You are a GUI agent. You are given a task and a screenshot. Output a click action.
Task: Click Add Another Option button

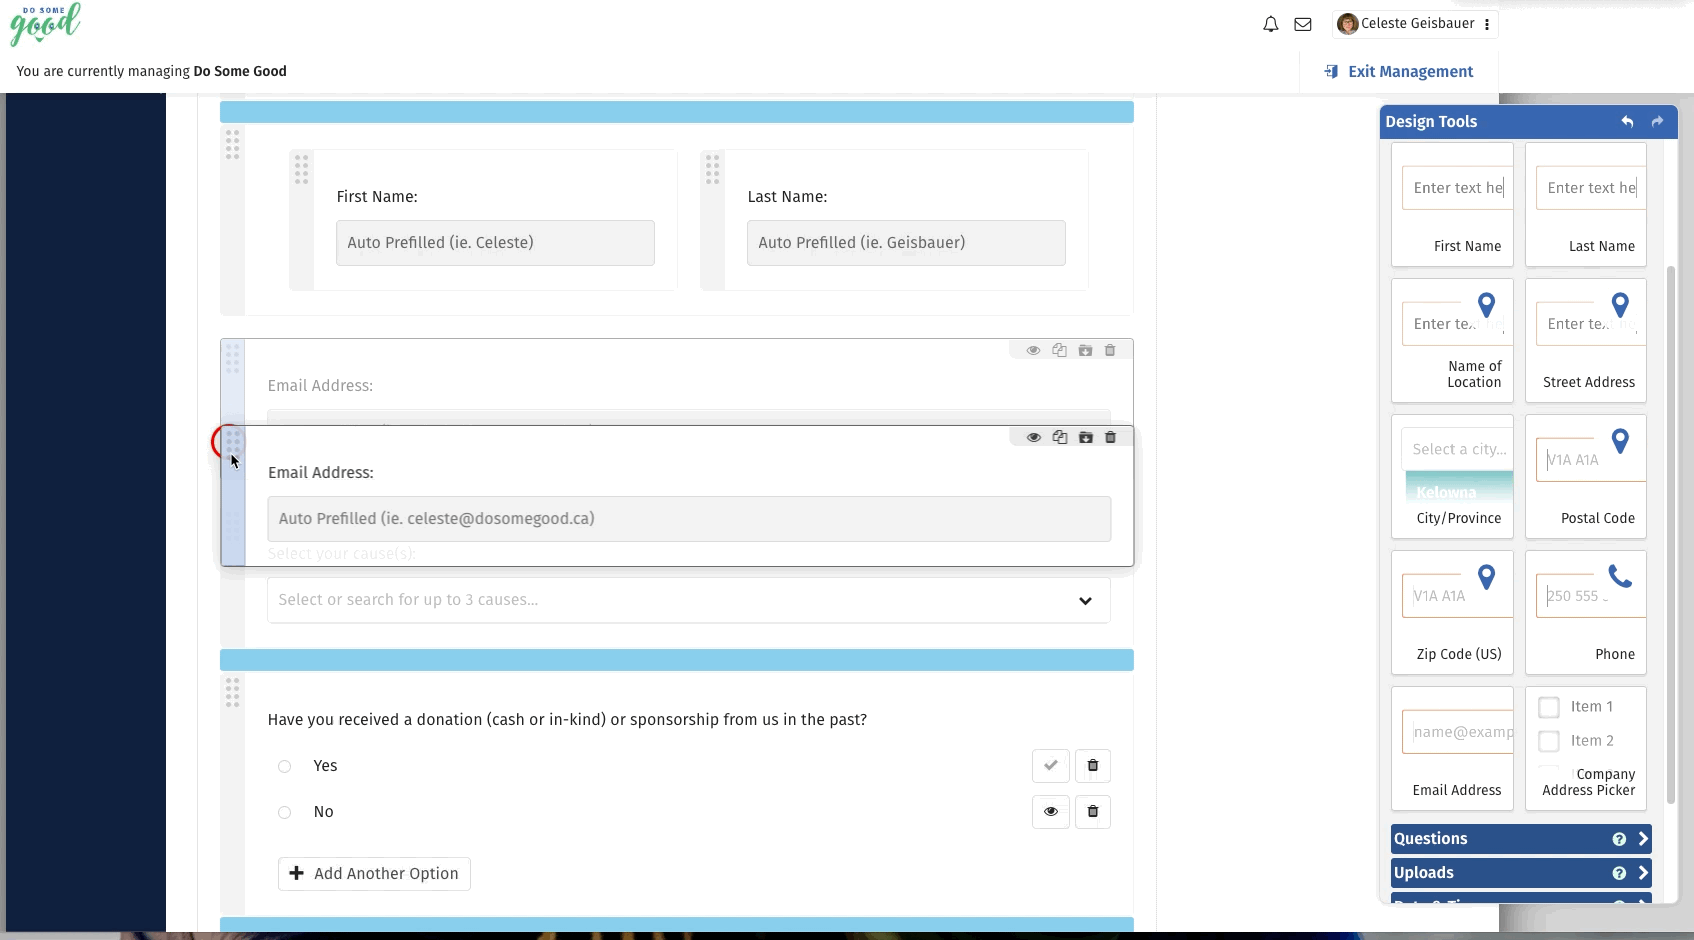374,874
